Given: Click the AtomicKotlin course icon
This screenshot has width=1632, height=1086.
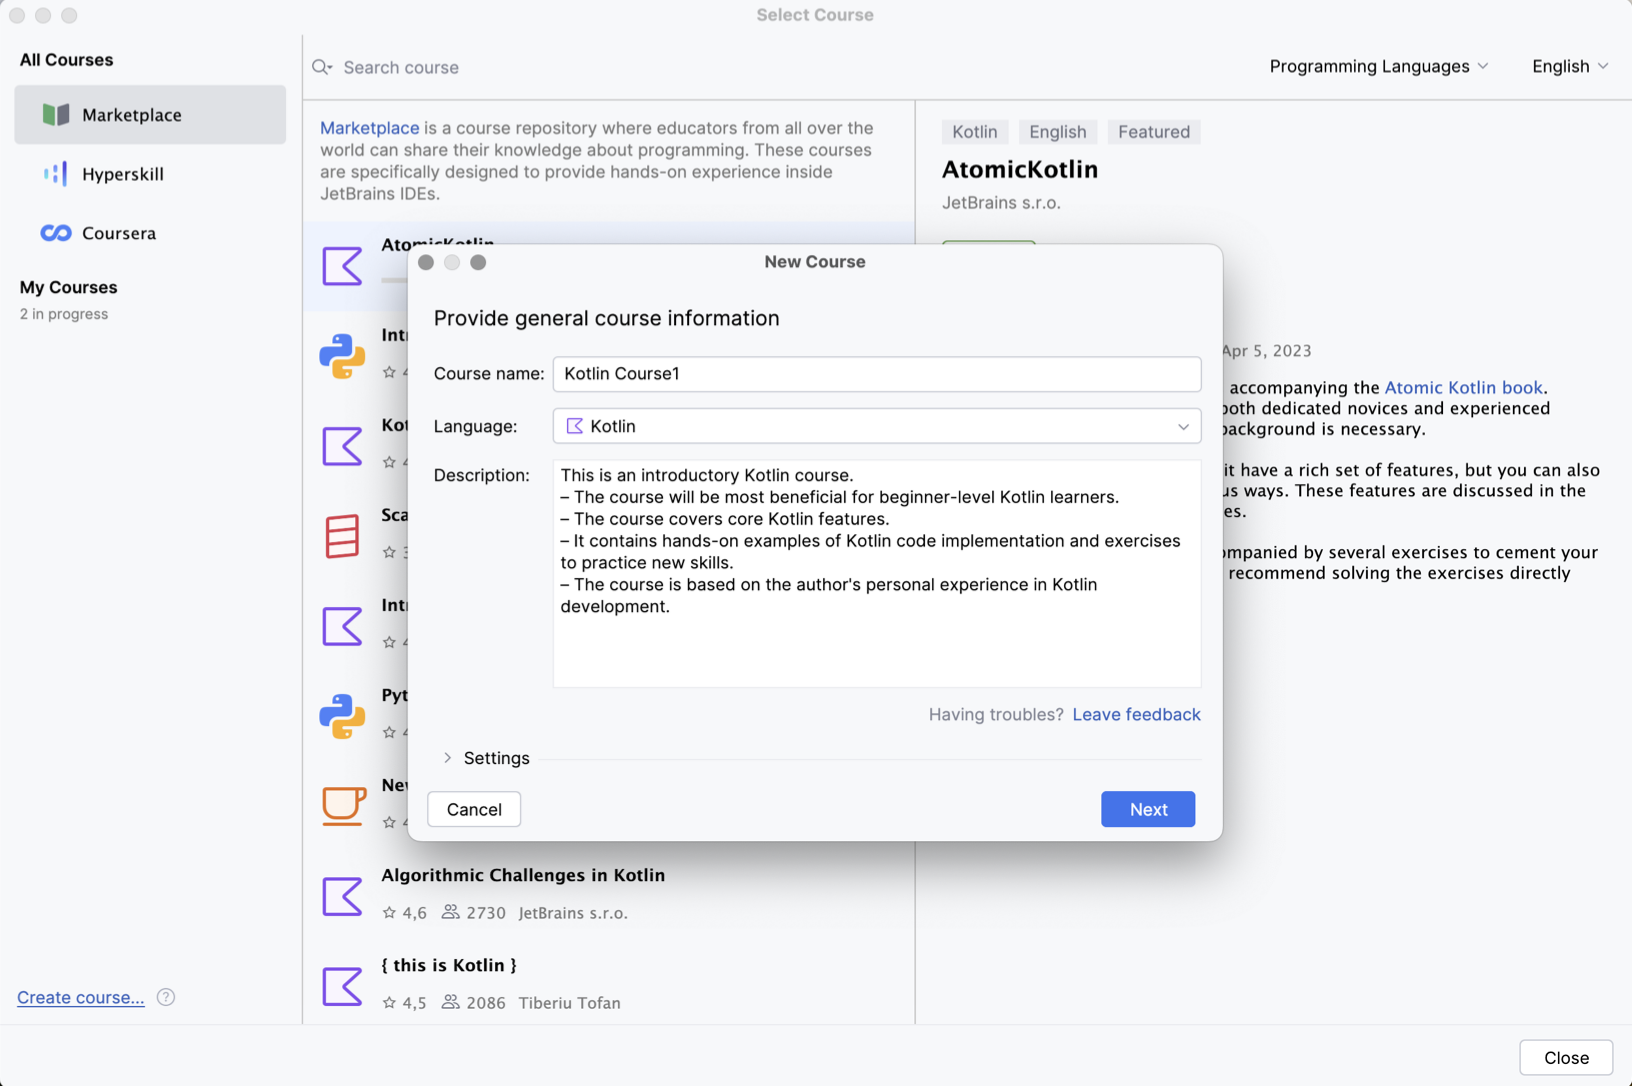Looking at the screenshot, I should click(343, 267).
